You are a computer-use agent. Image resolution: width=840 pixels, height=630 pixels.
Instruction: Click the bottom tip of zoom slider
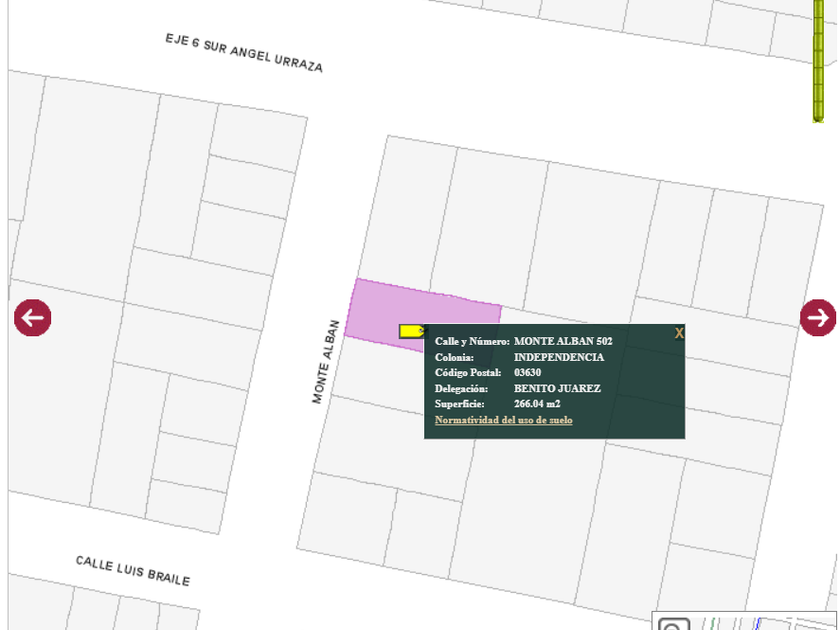818,118
